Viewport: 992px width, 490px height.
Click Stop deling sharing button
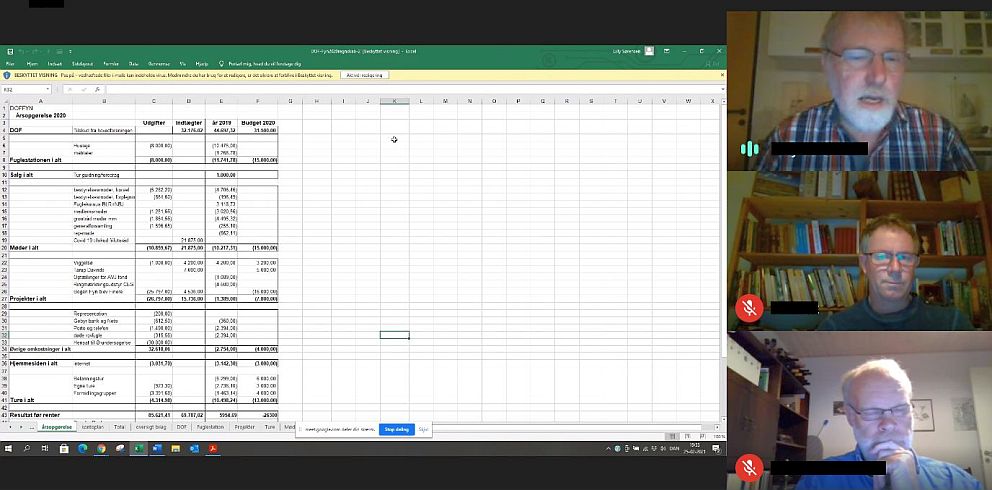tap(397, 429)
